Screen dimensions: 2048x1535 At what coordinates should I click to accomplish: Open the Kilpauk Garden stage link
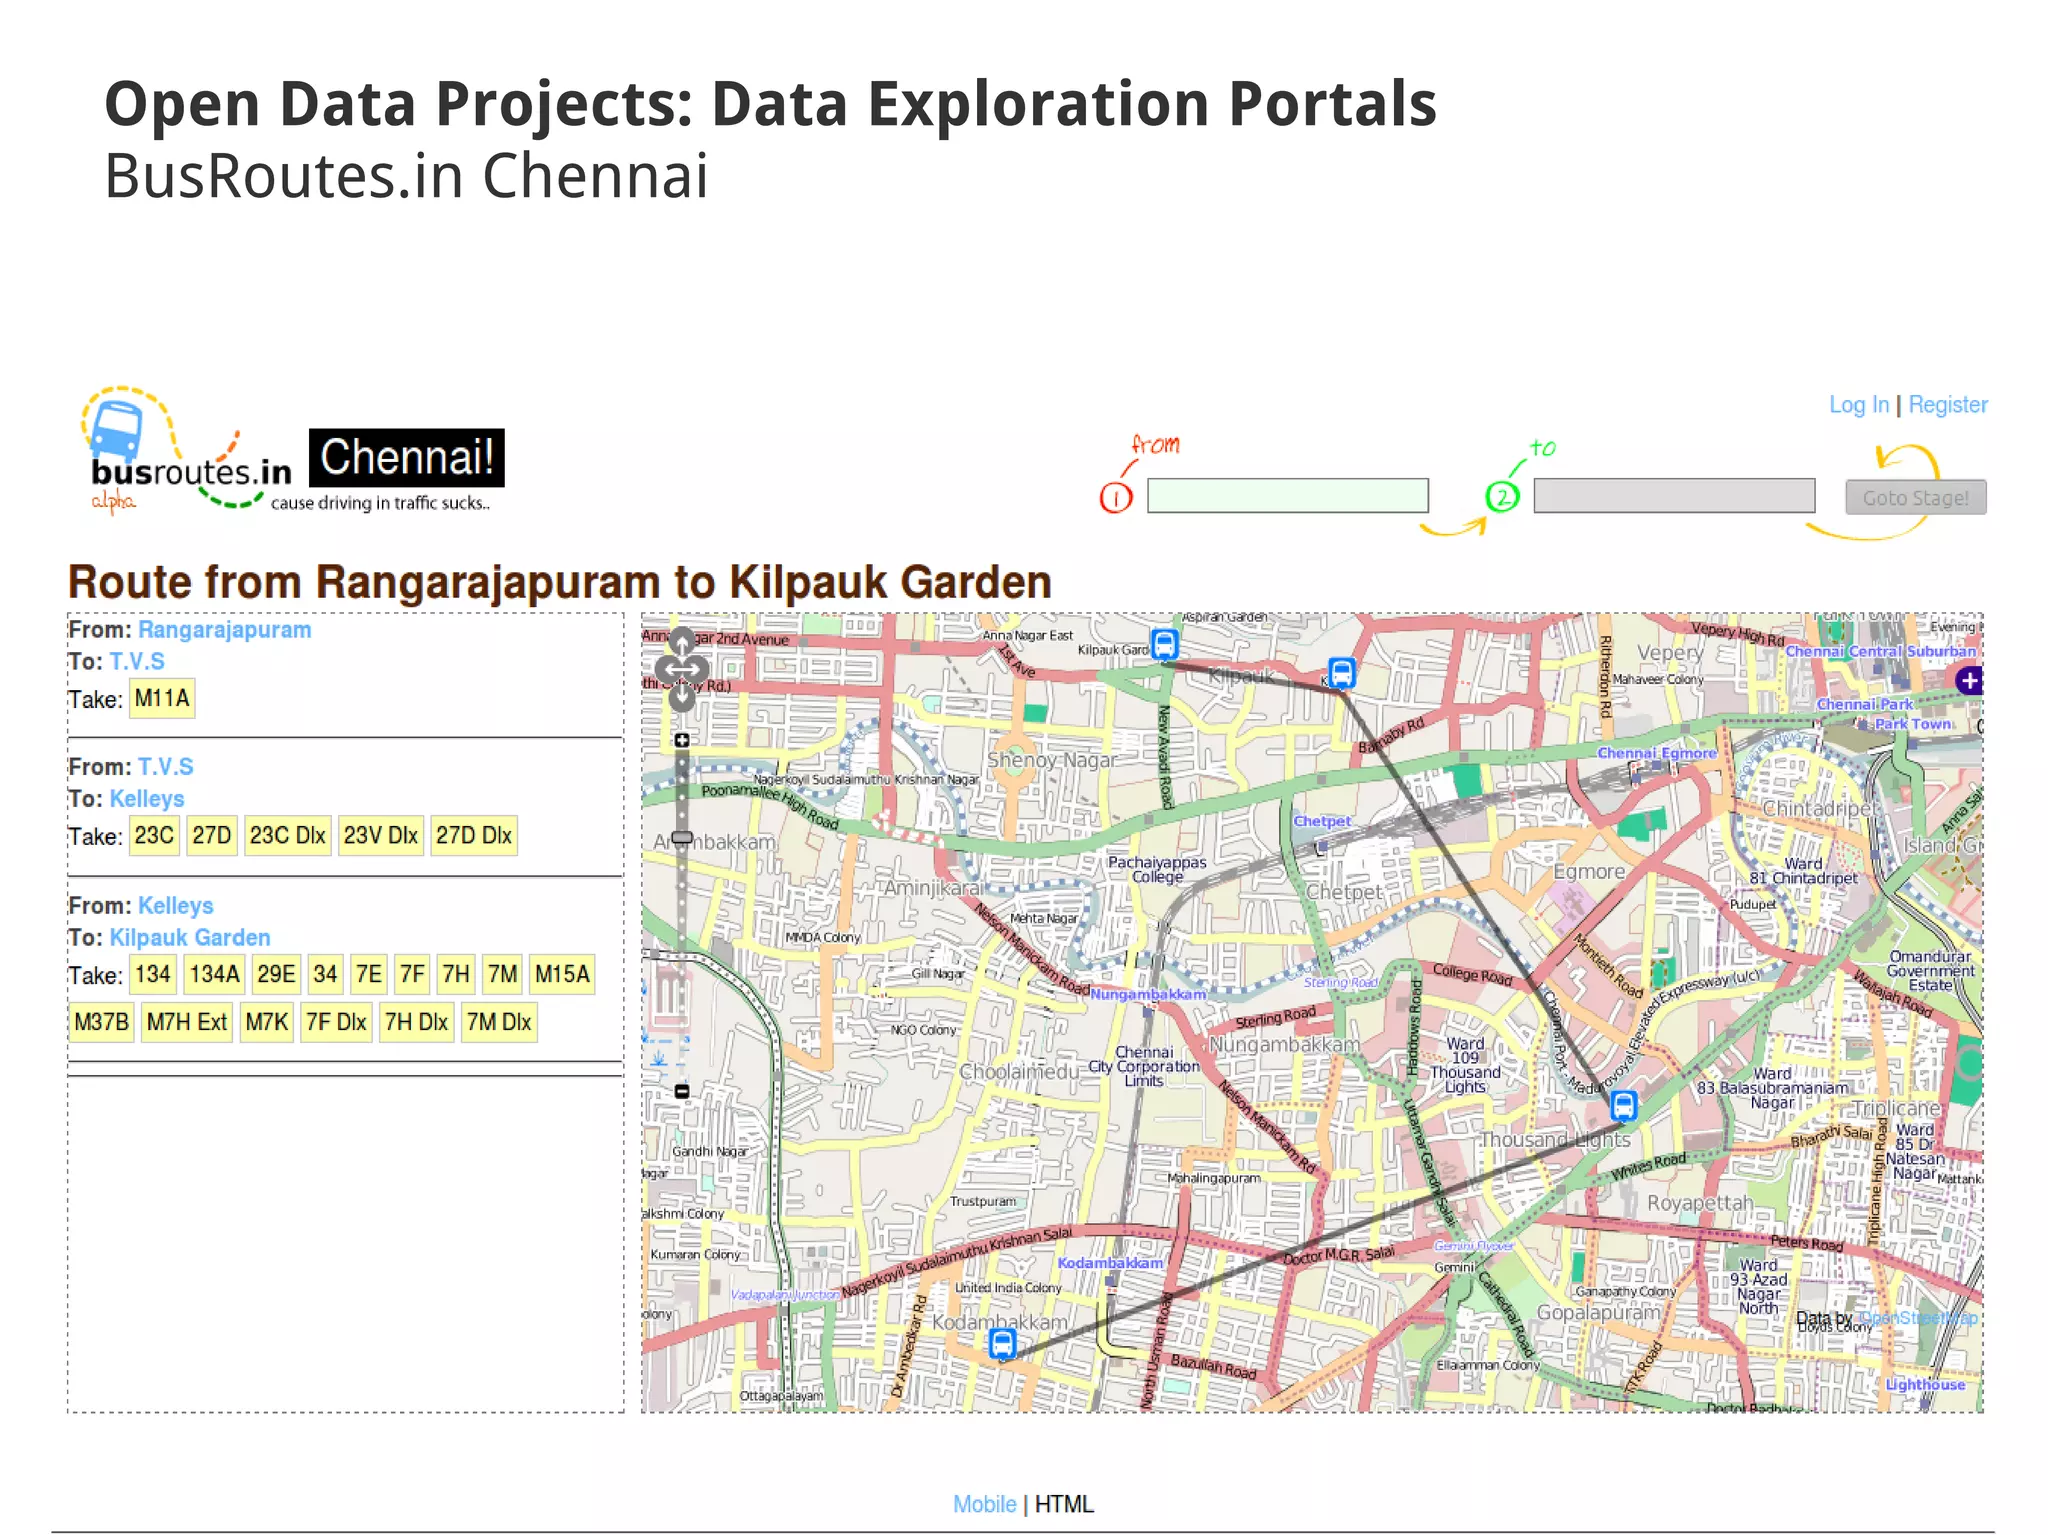(x=190, y=938)
